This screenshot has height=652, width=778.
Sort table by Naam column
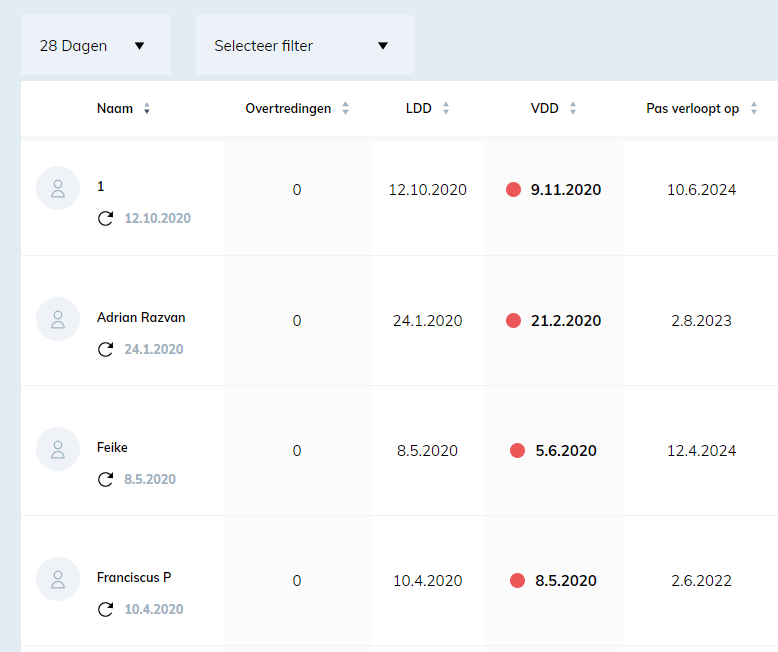pos(123,109)
